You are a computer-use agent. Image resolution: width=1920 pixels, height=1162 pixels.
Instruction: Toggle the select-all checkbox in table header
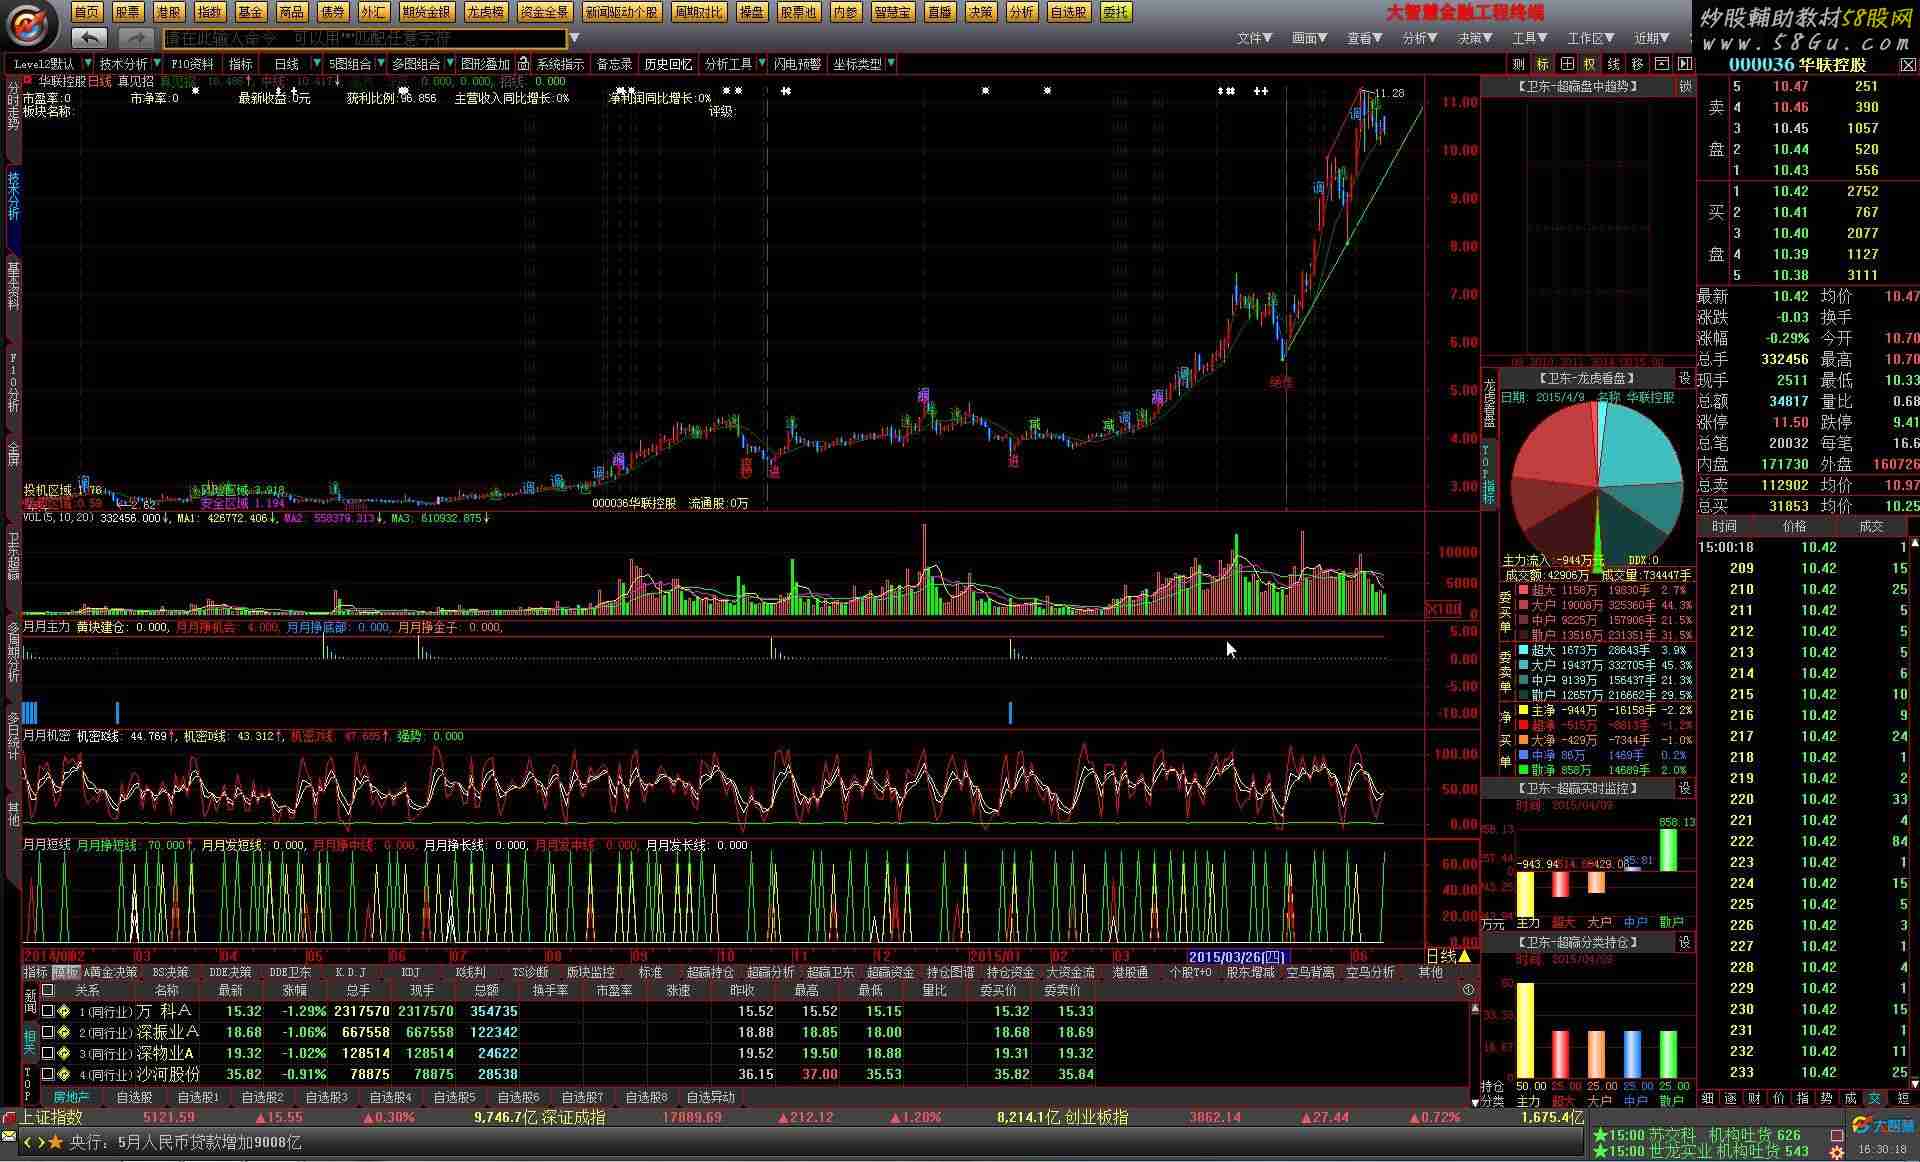(x=48, y=990)
